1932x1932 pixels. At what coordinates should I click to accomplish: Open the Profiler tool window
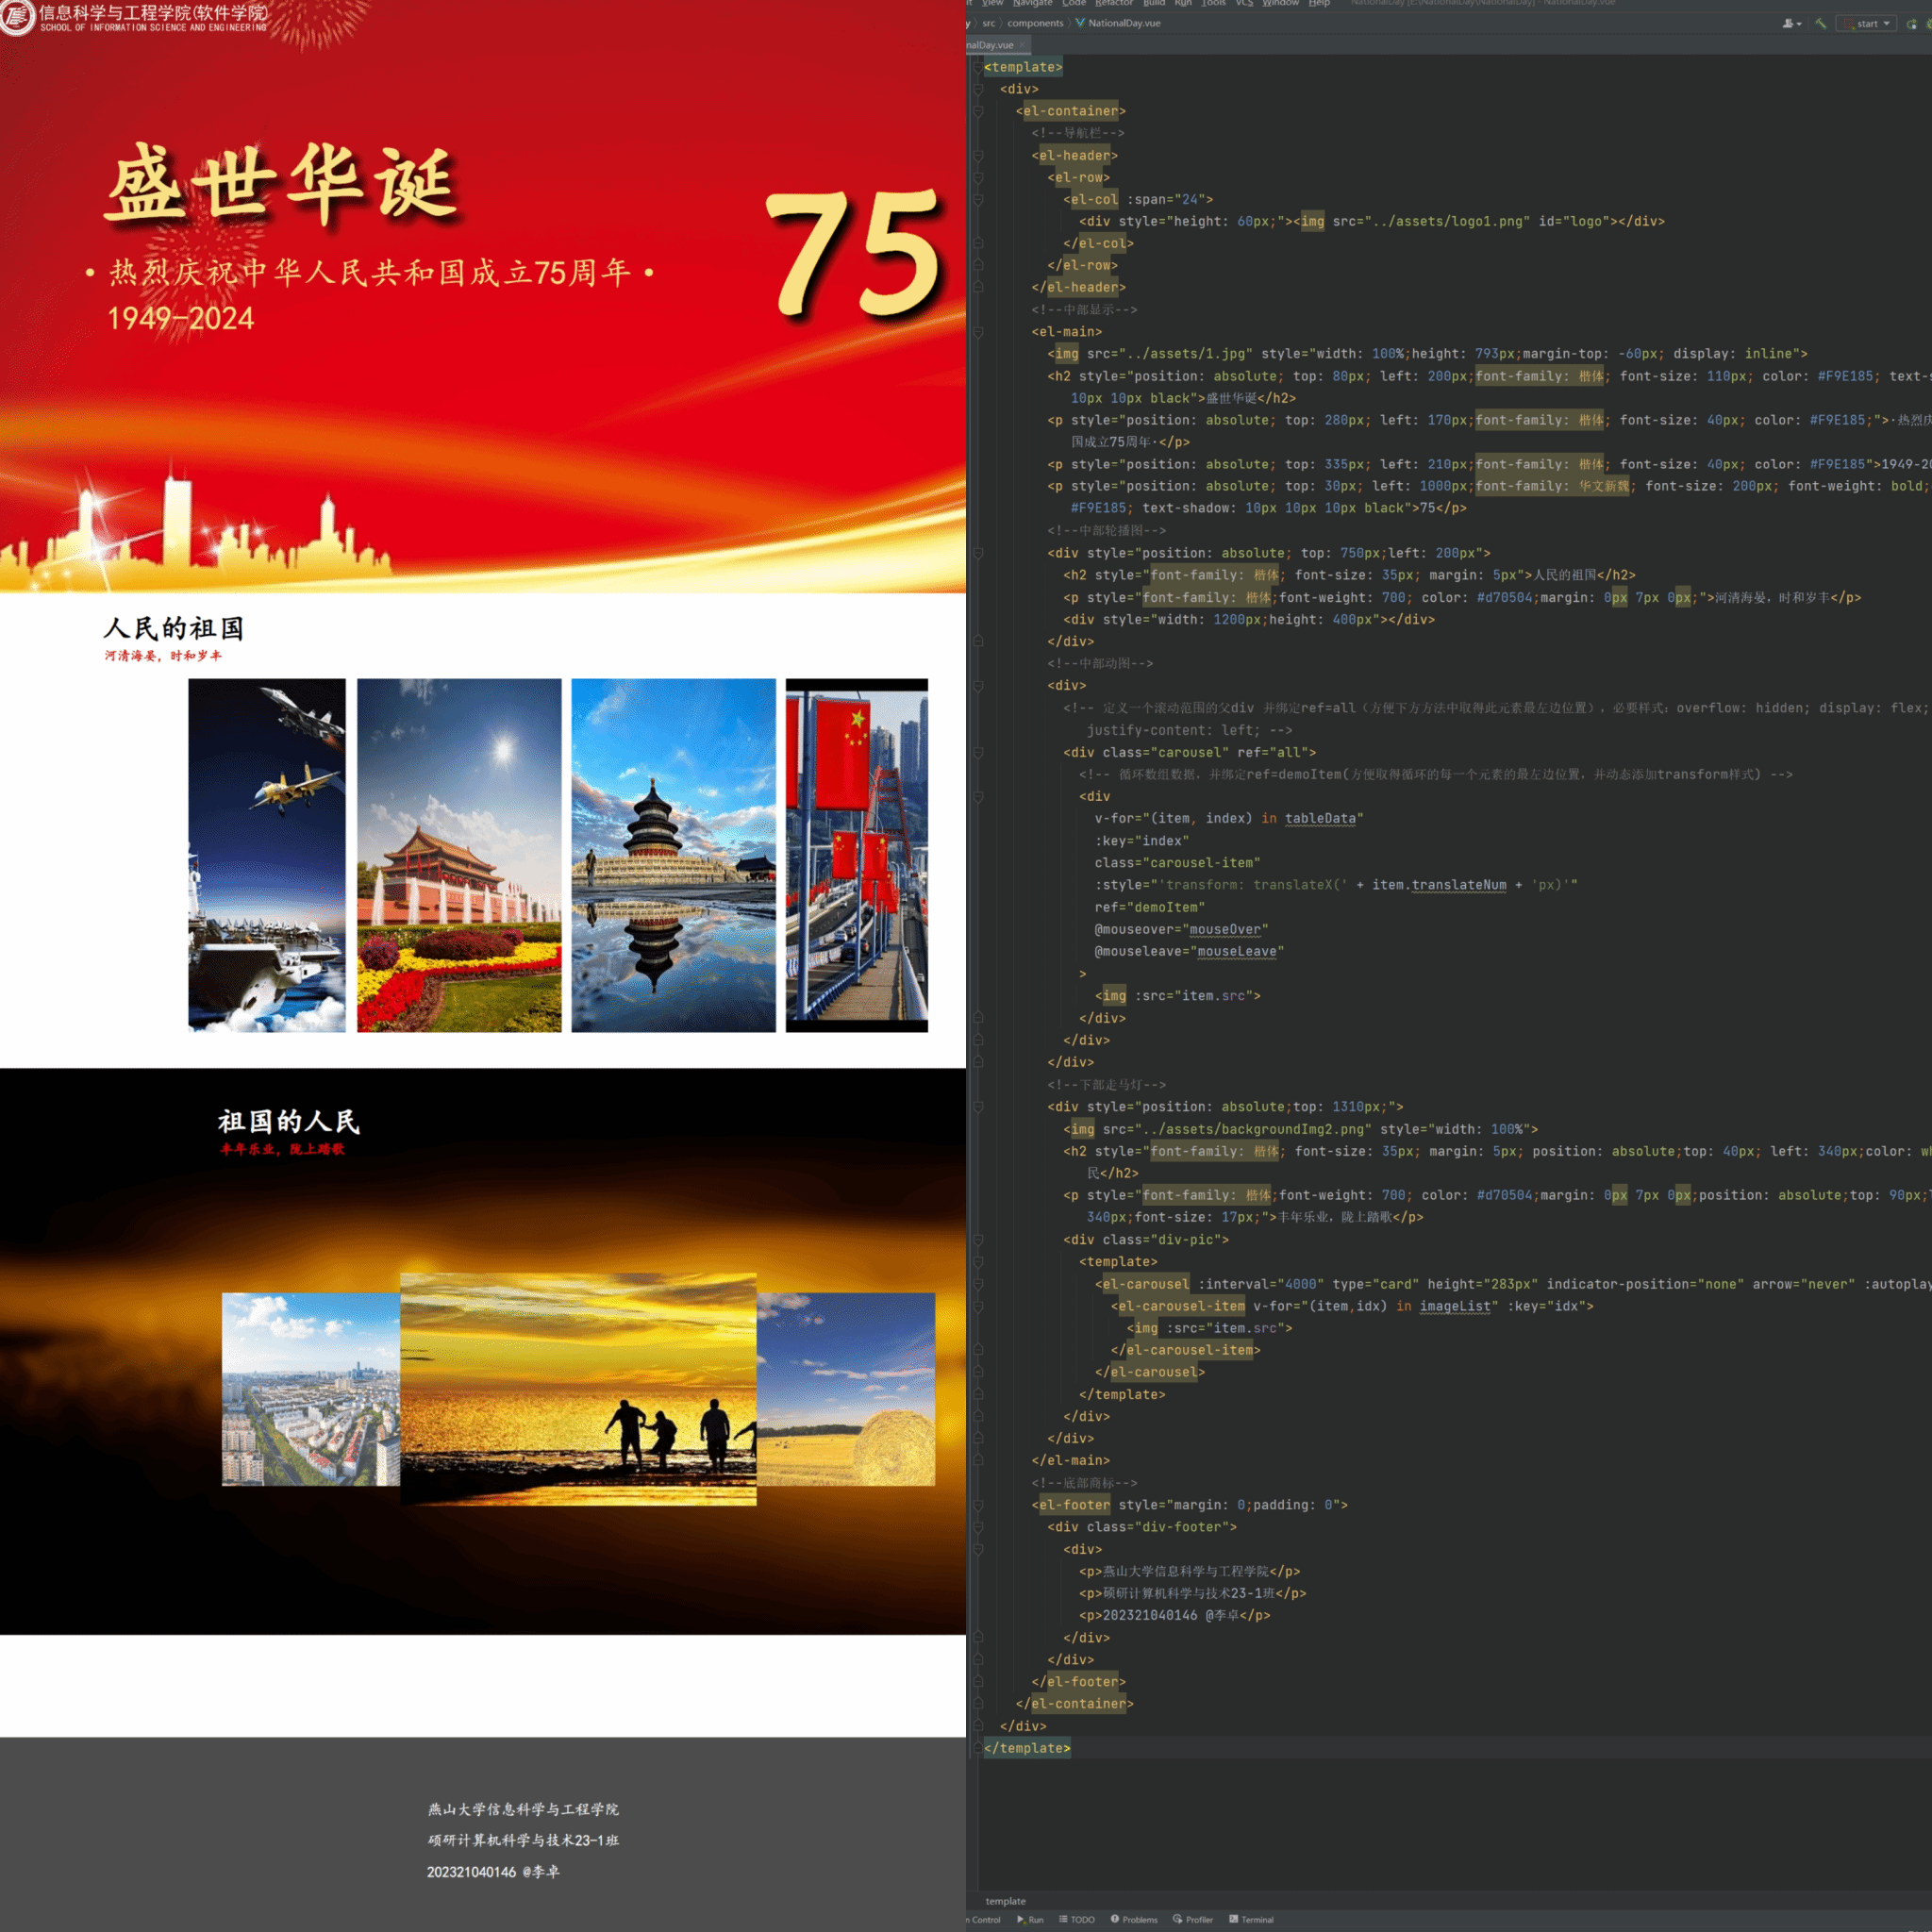[1193, 1919]
